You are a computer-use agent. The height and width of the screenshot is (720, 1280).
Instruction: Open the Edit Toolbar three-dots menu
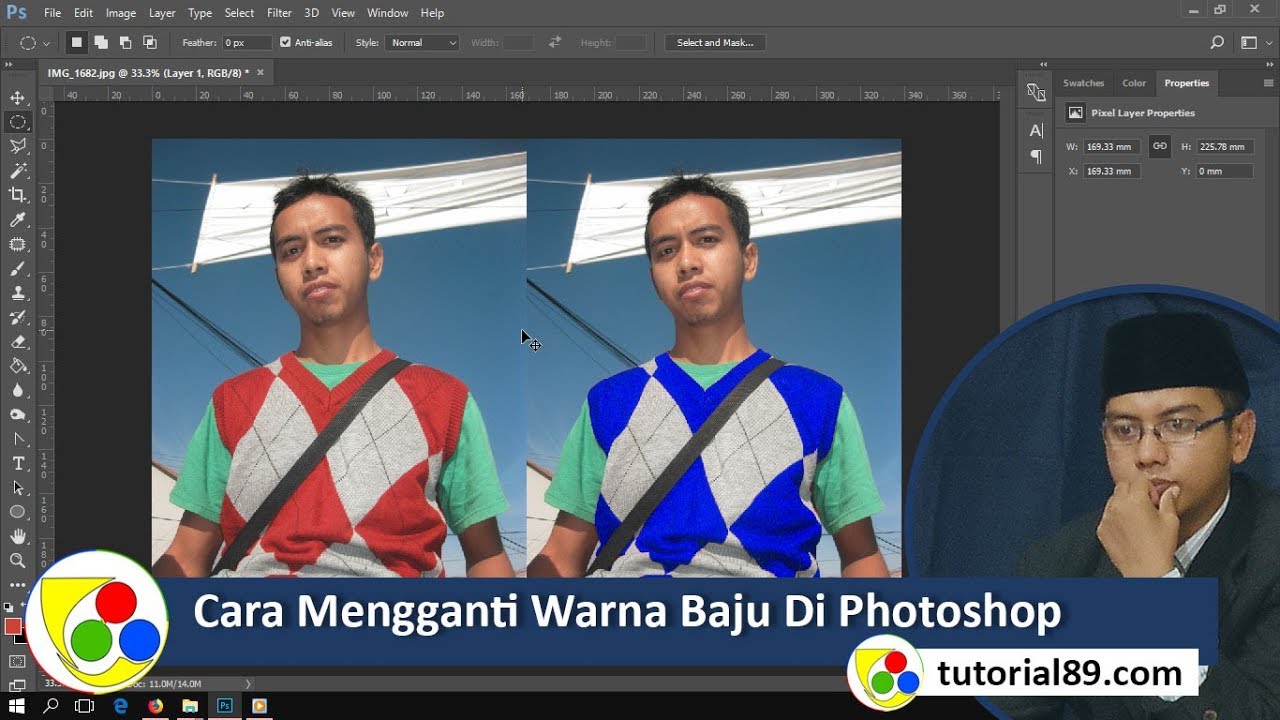click(18, 585)
